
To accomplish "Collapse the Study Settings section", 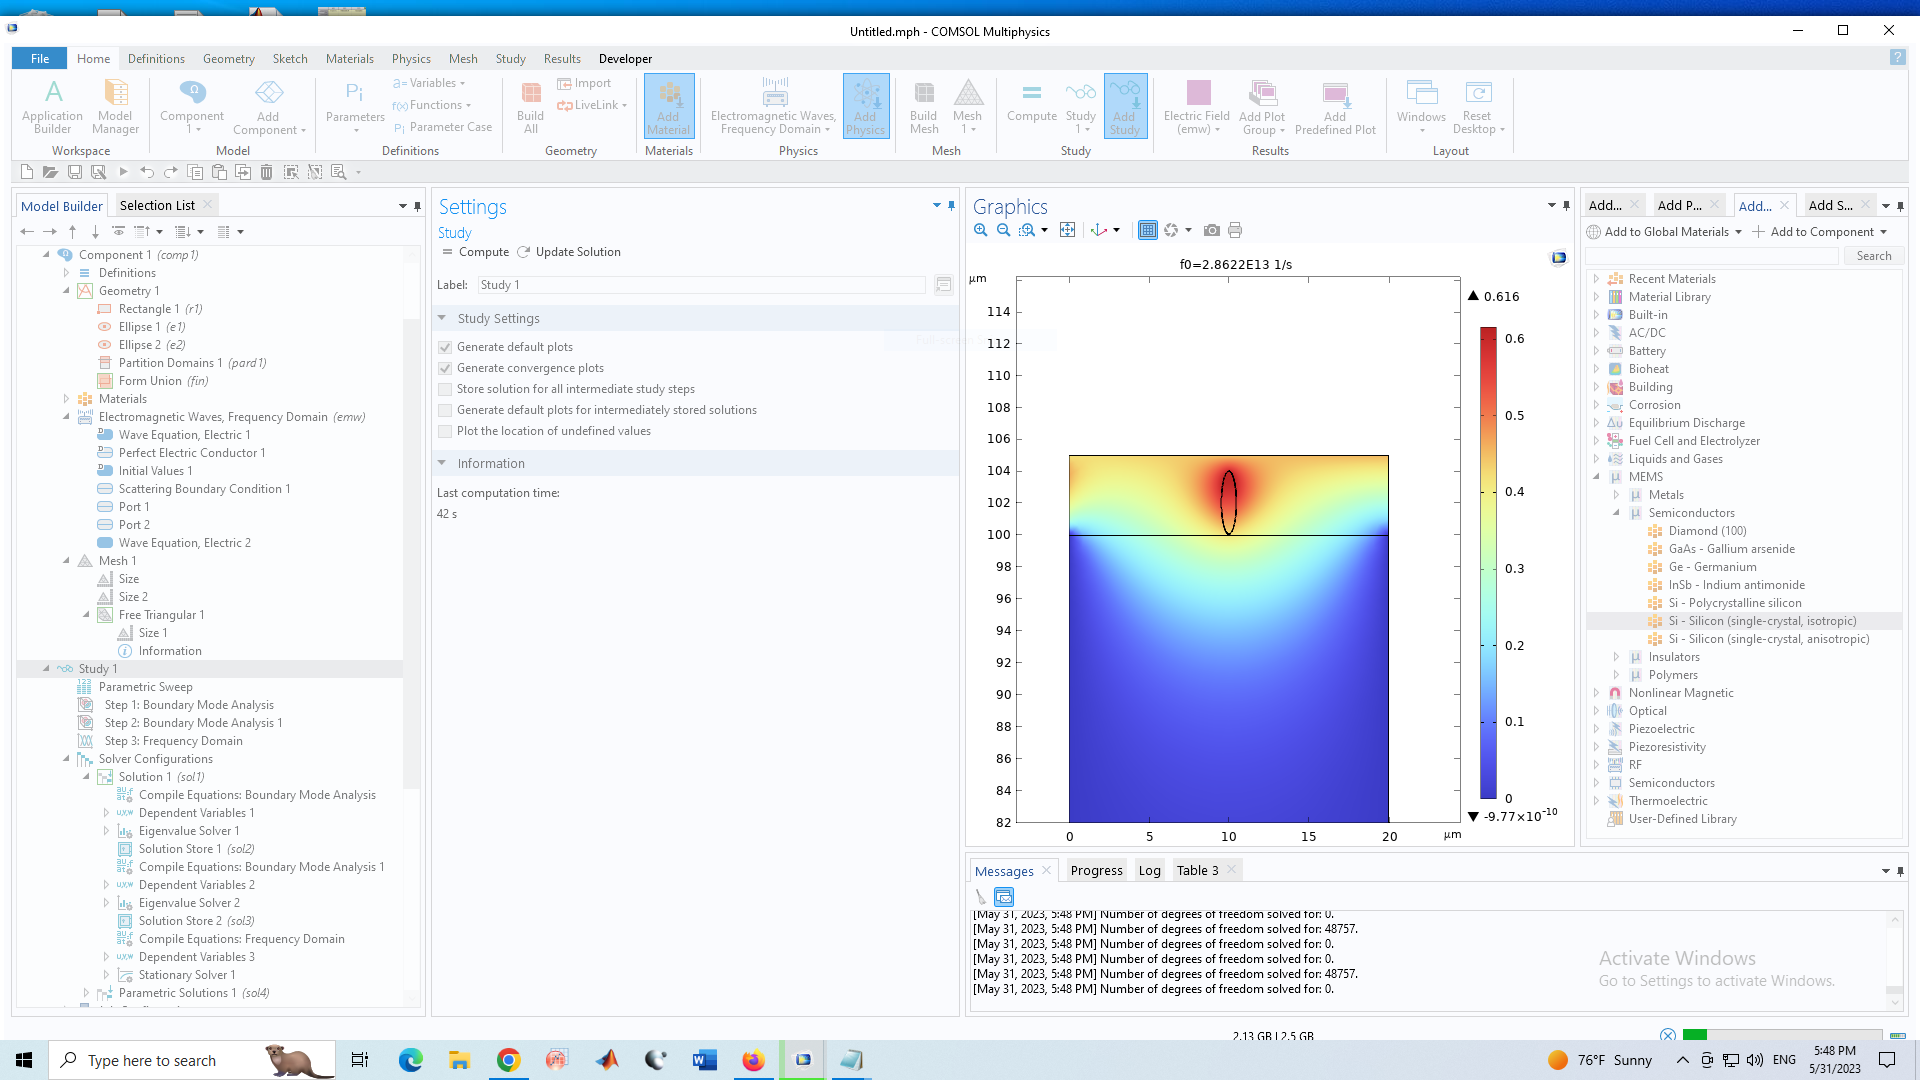I will point(442,318).
